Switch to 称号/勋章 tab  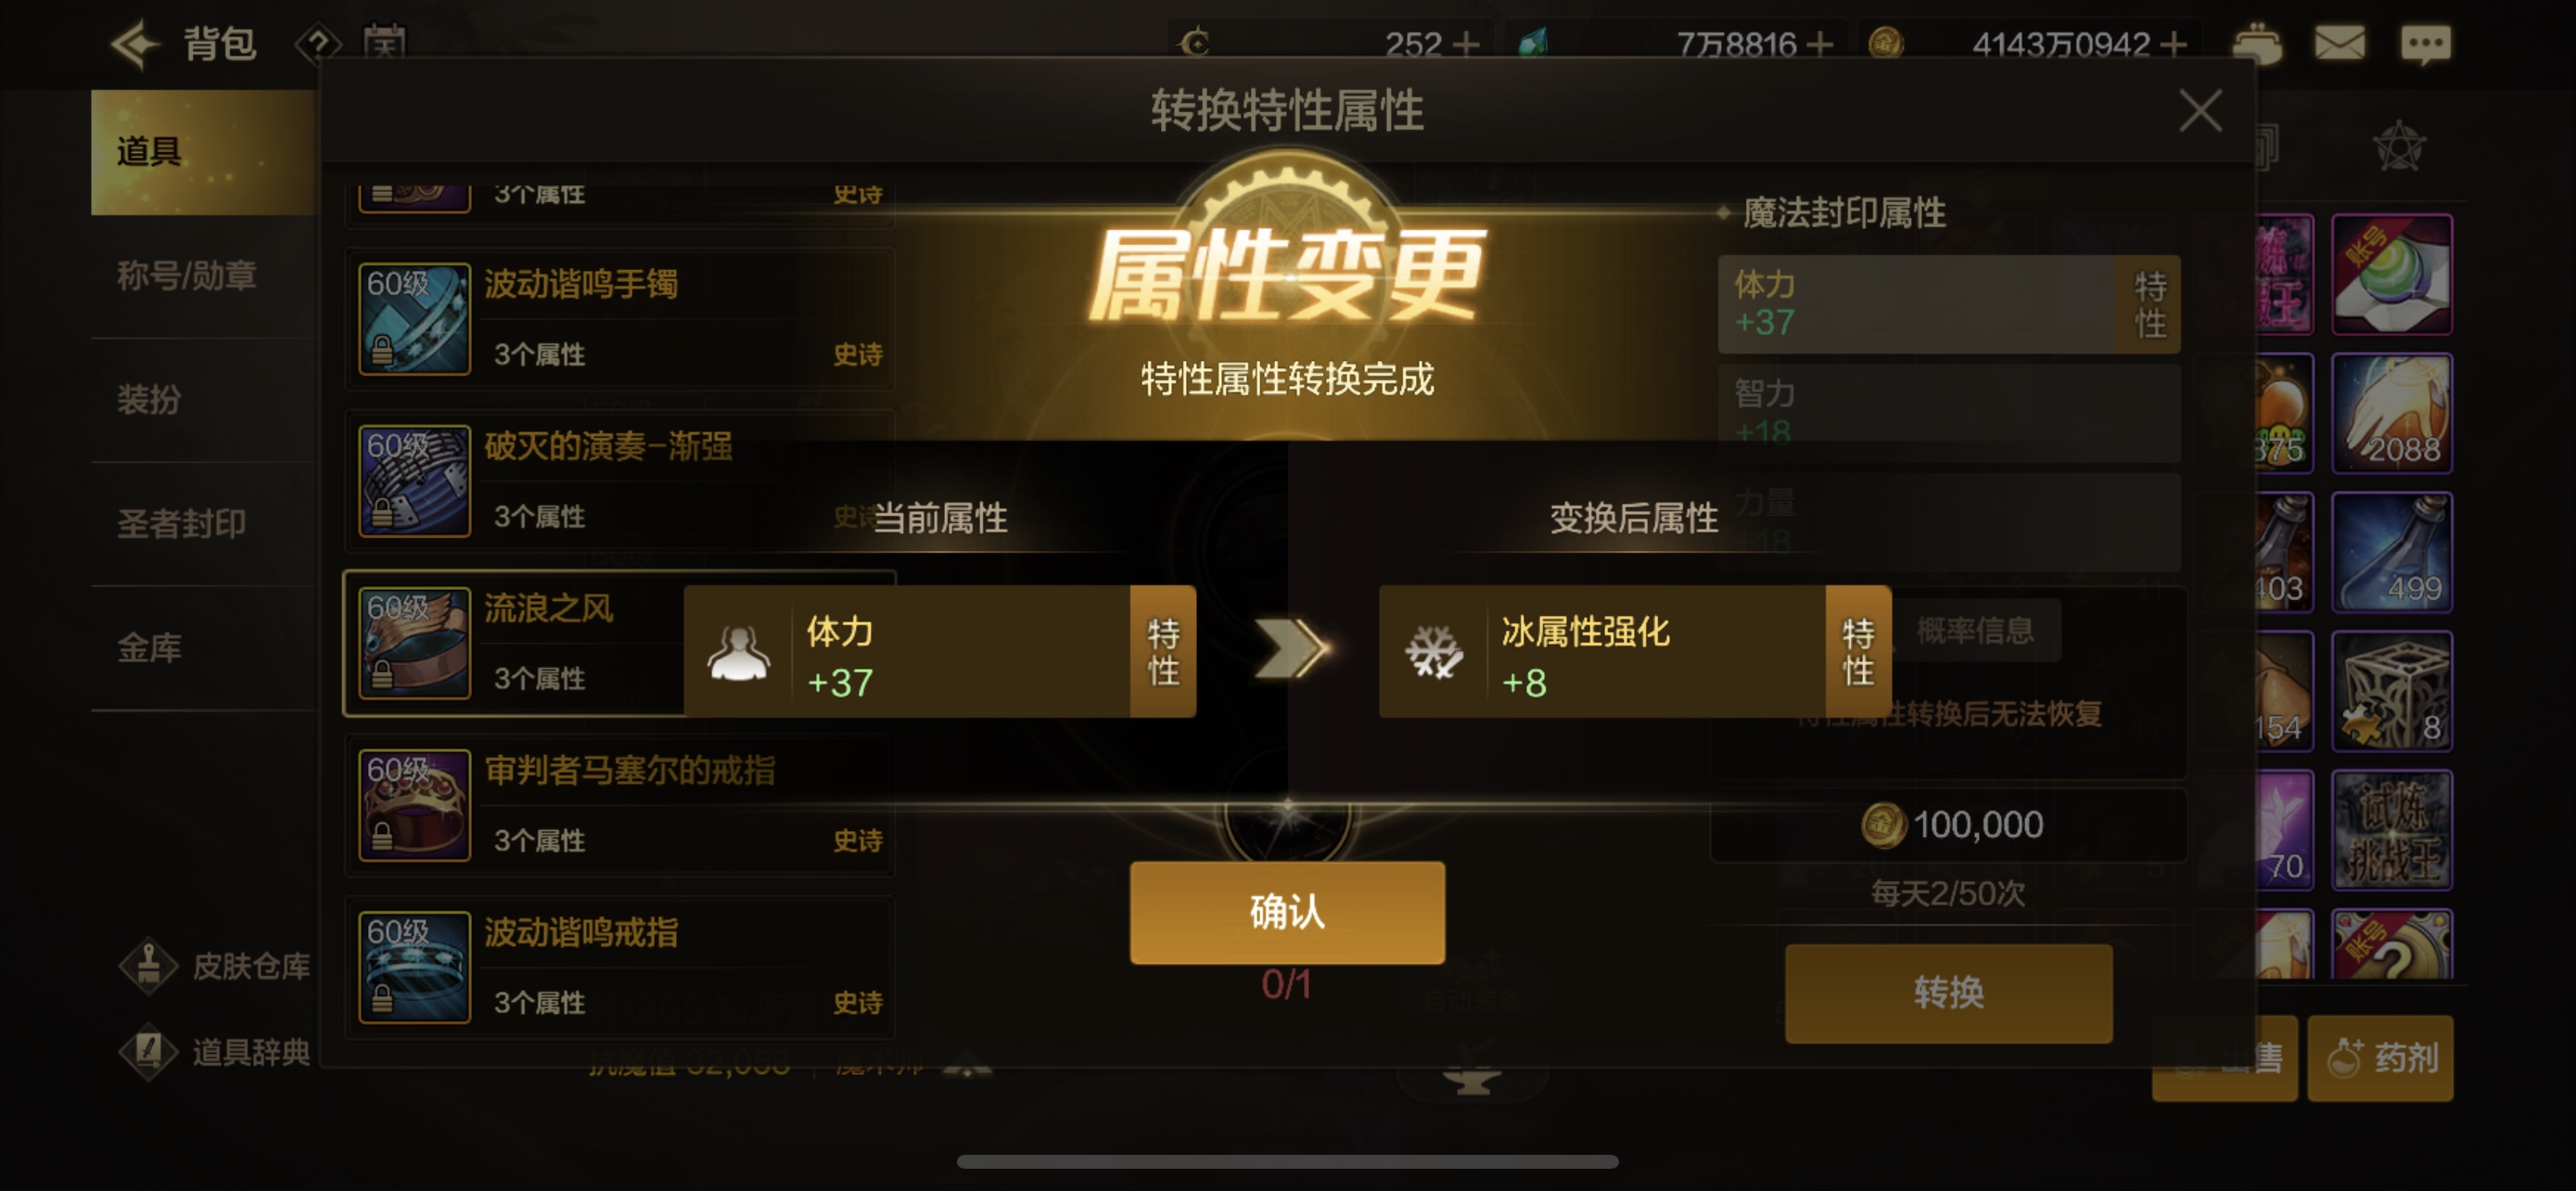(x=204, y=275)
